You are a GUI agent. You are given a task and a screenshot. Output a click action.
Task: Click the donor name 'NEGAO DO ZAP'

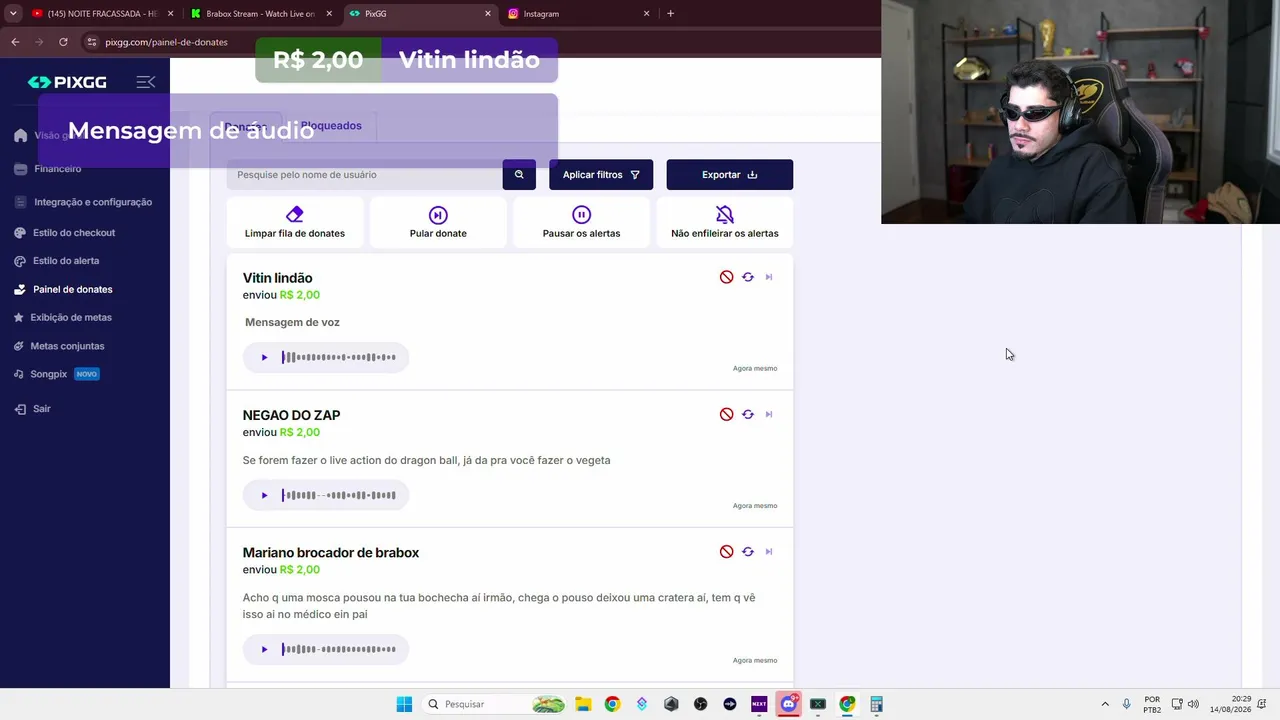292,415
